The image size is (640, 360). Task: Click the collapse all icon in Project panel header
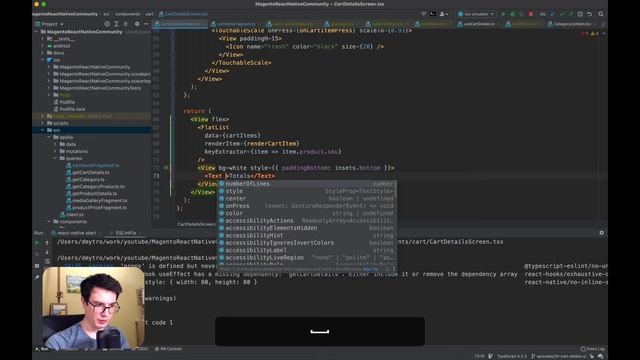tap(126, 24)
